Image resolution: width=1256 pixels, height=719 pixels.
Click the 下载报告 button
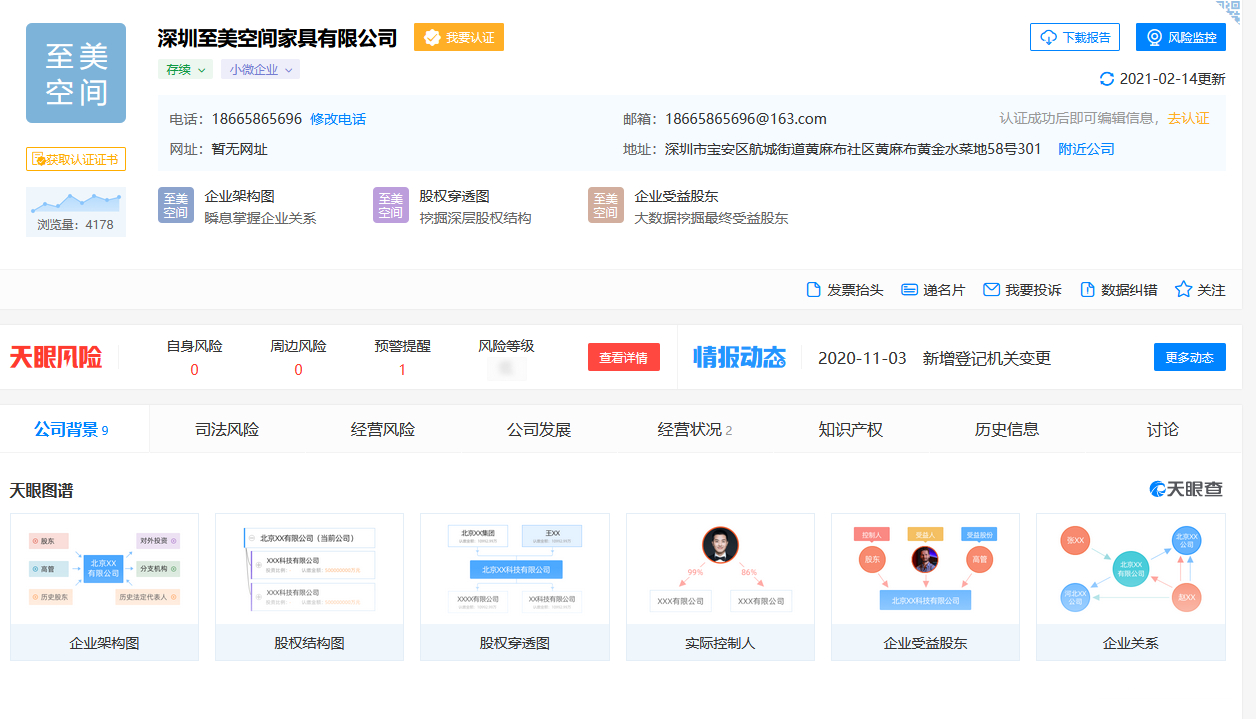[1074, 37]
